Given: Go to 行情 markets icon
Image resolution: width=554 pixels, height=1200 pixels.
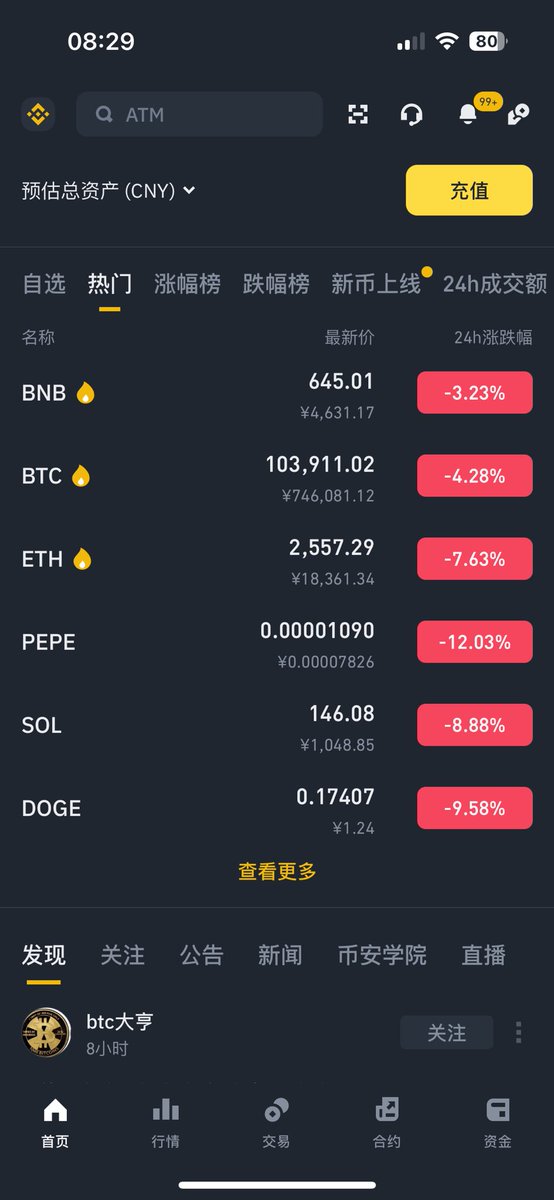Looking at the screenshot, I should 165,1121.
